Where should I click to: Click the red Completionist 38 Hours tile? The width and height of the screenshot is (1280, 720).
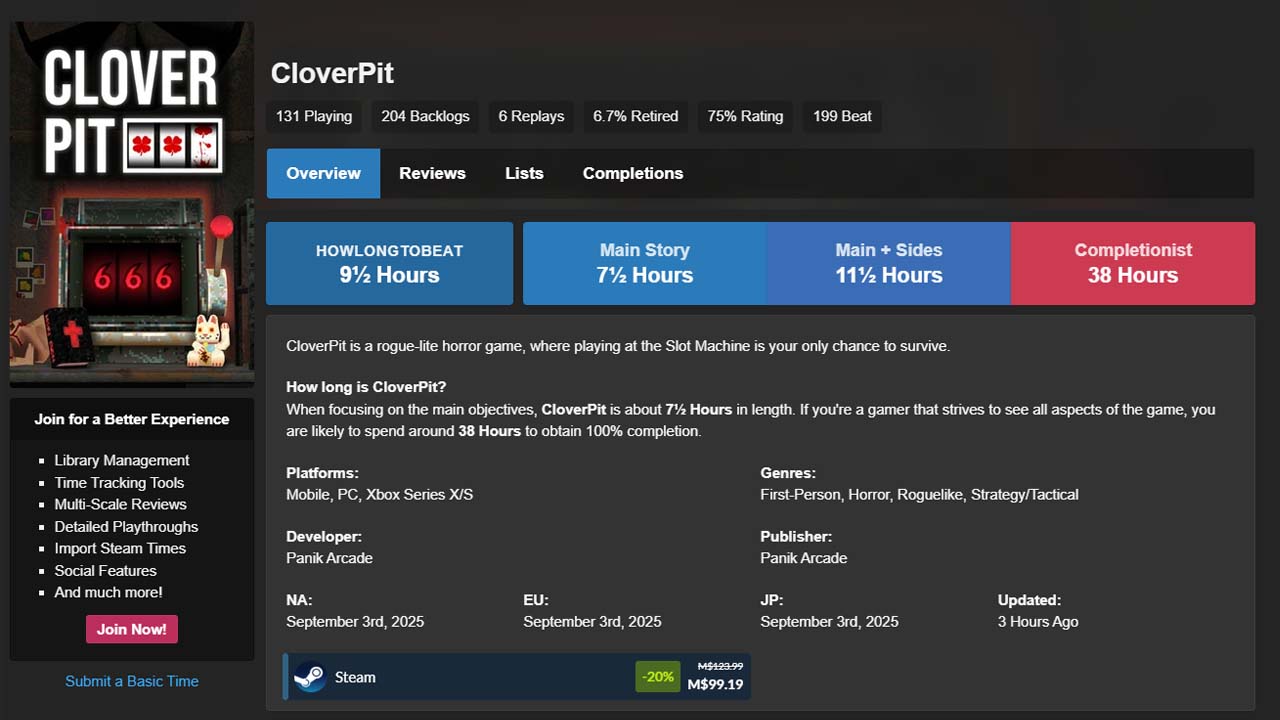1132,263
